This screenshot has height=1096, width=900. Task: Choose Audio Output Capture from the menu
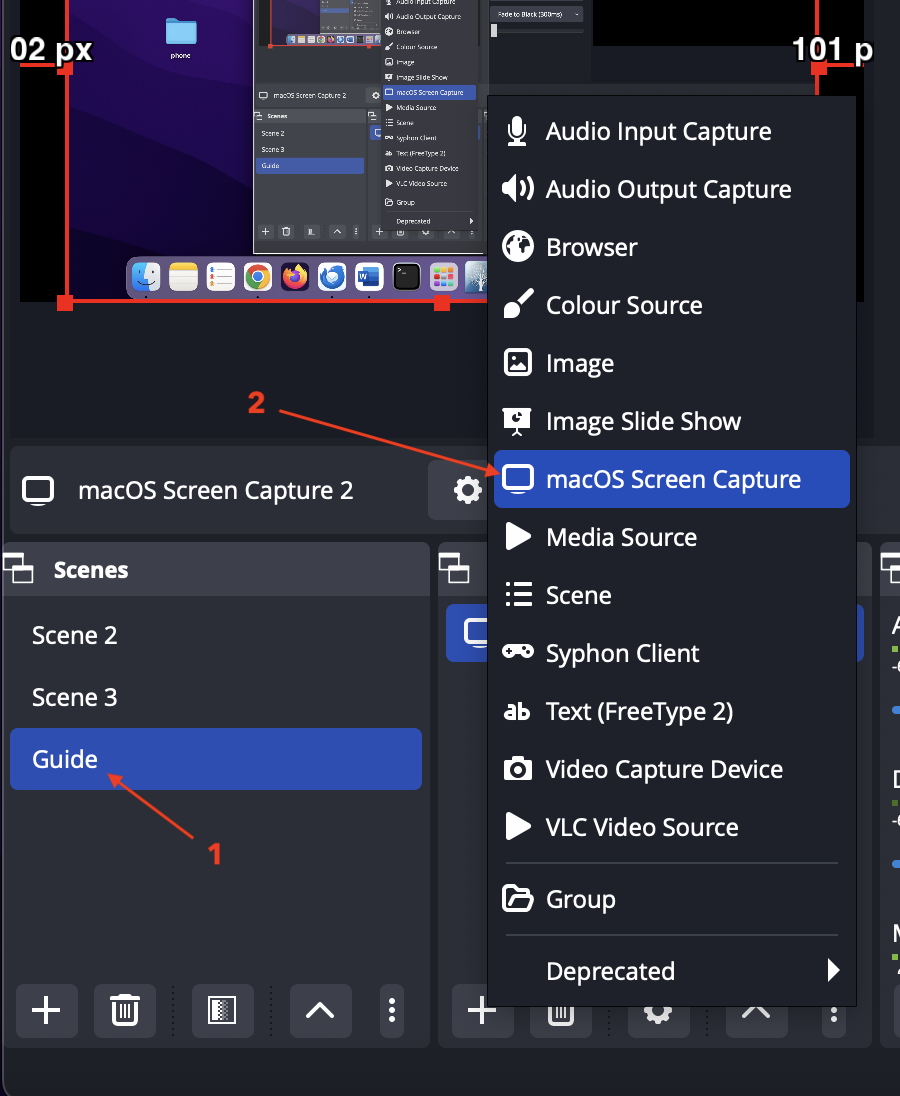point(672,189)
